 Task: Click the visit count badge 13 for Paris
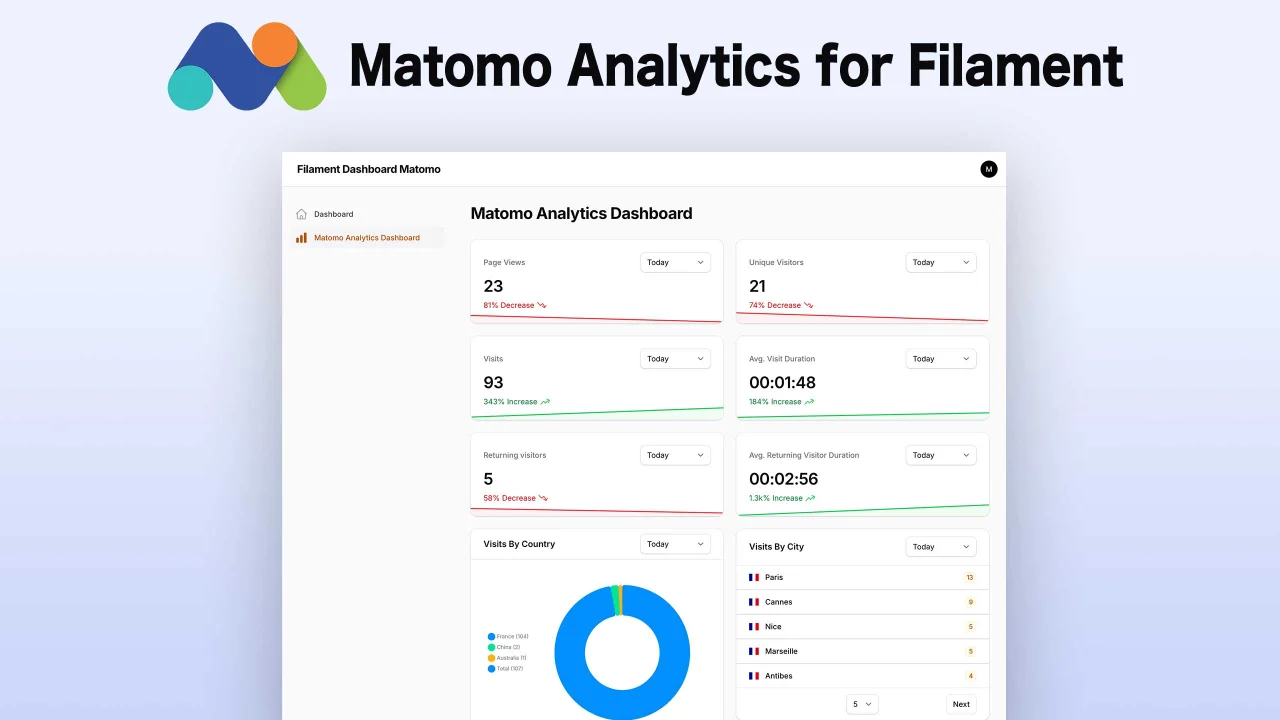969,577
